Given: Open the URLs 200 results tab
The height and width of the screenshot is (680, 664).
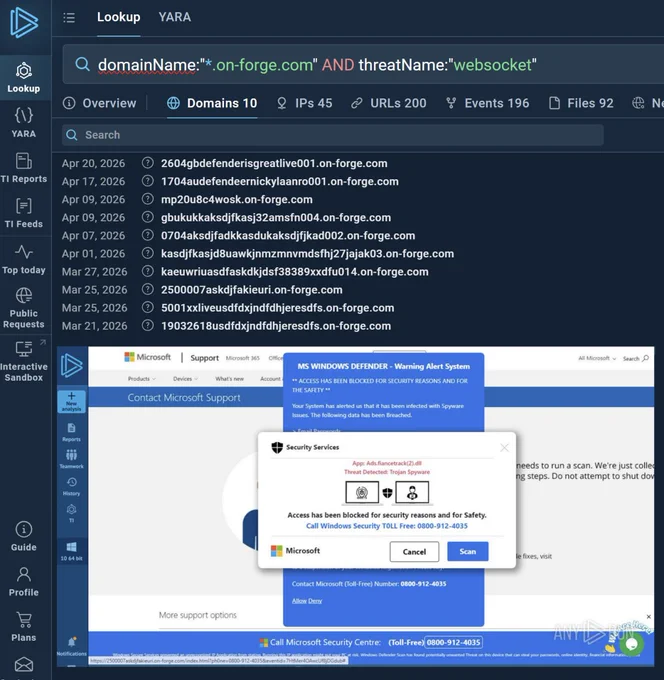Looking at the screenshot, I should click(x=389, y=103).
